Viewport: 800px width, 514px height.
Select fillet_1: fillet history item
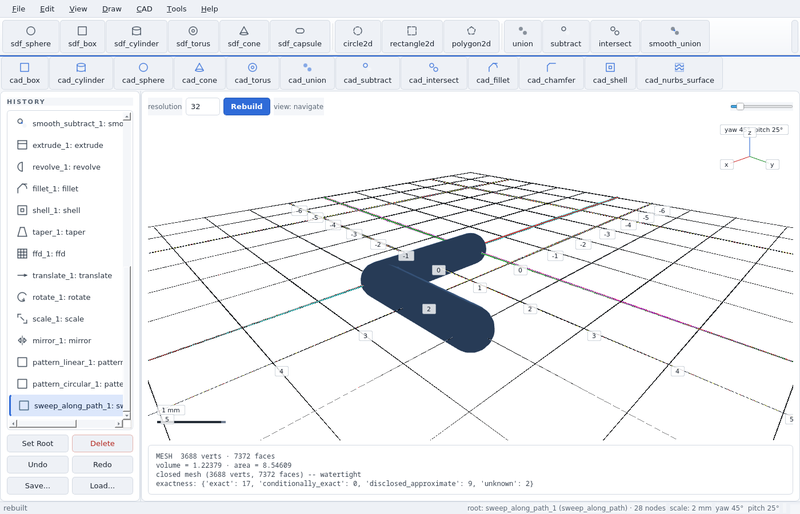pos(66,188)
